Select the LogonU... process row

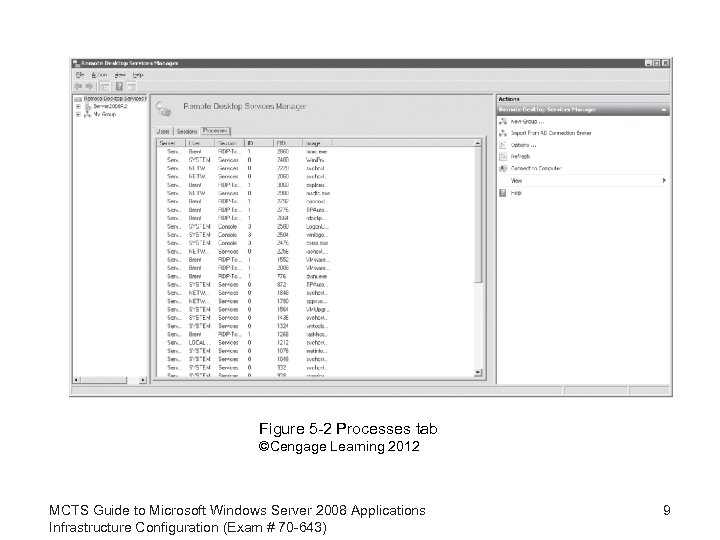coord(317,226)
